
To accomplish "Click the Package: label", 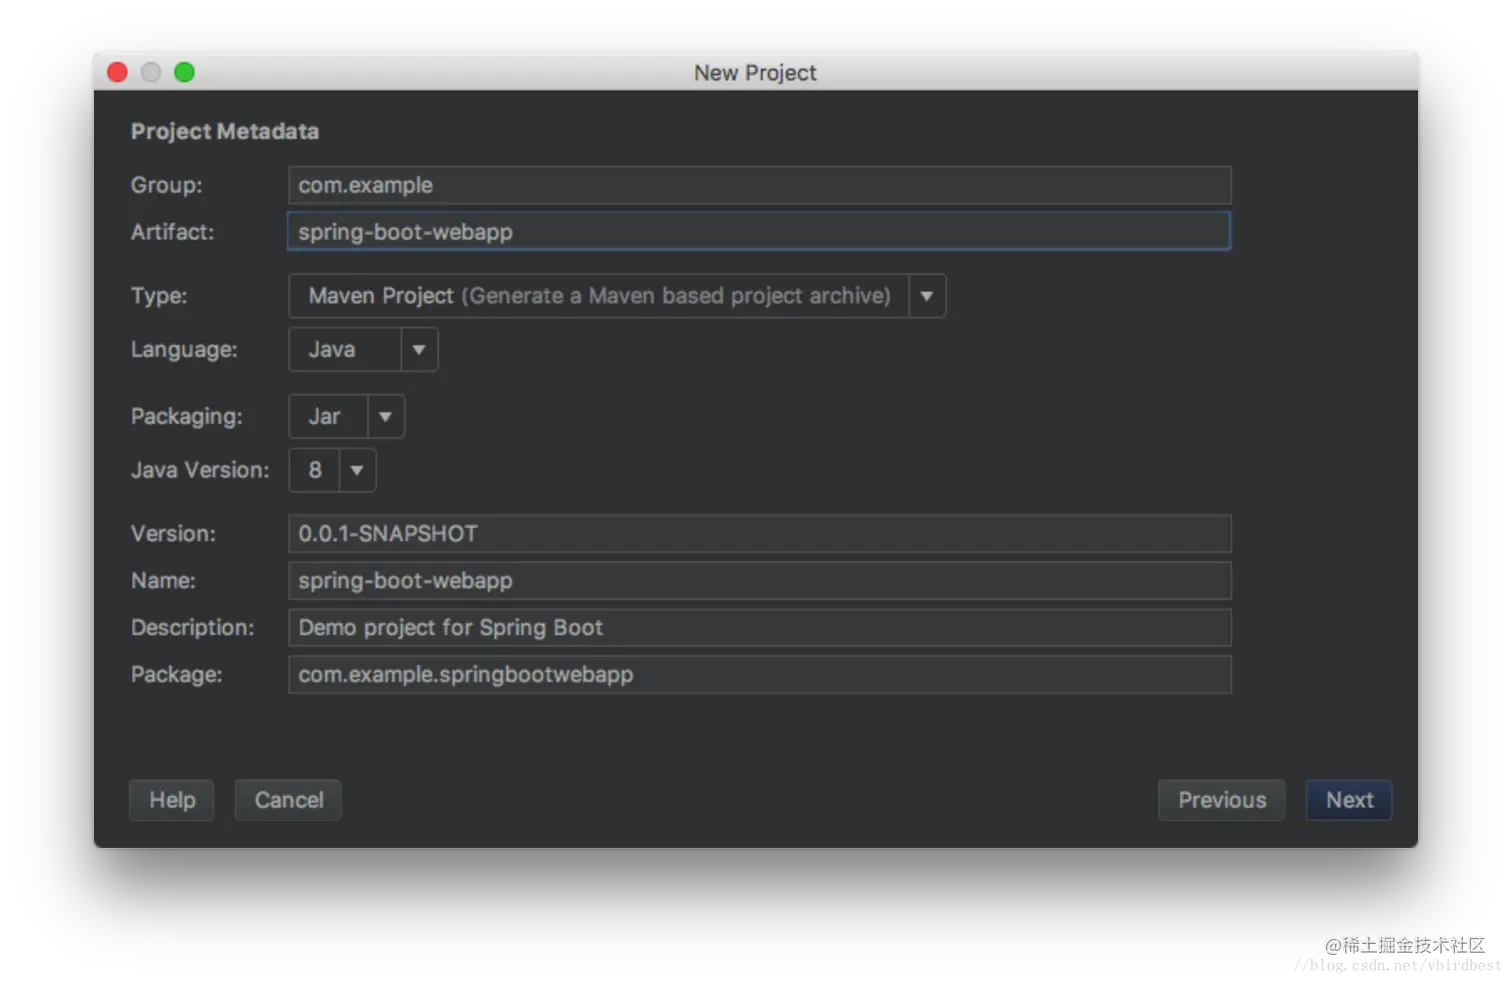I will [176, 674].
